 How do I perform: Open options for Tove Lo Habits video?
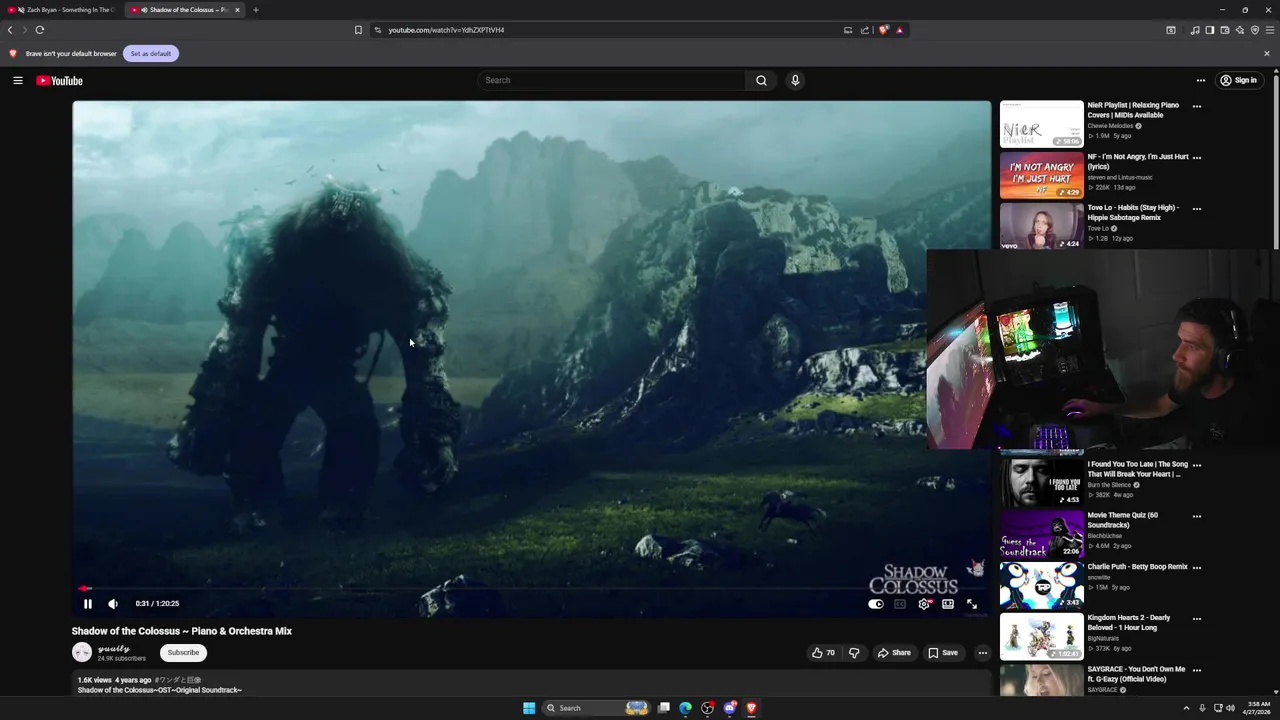click(x=1197, y=209)
